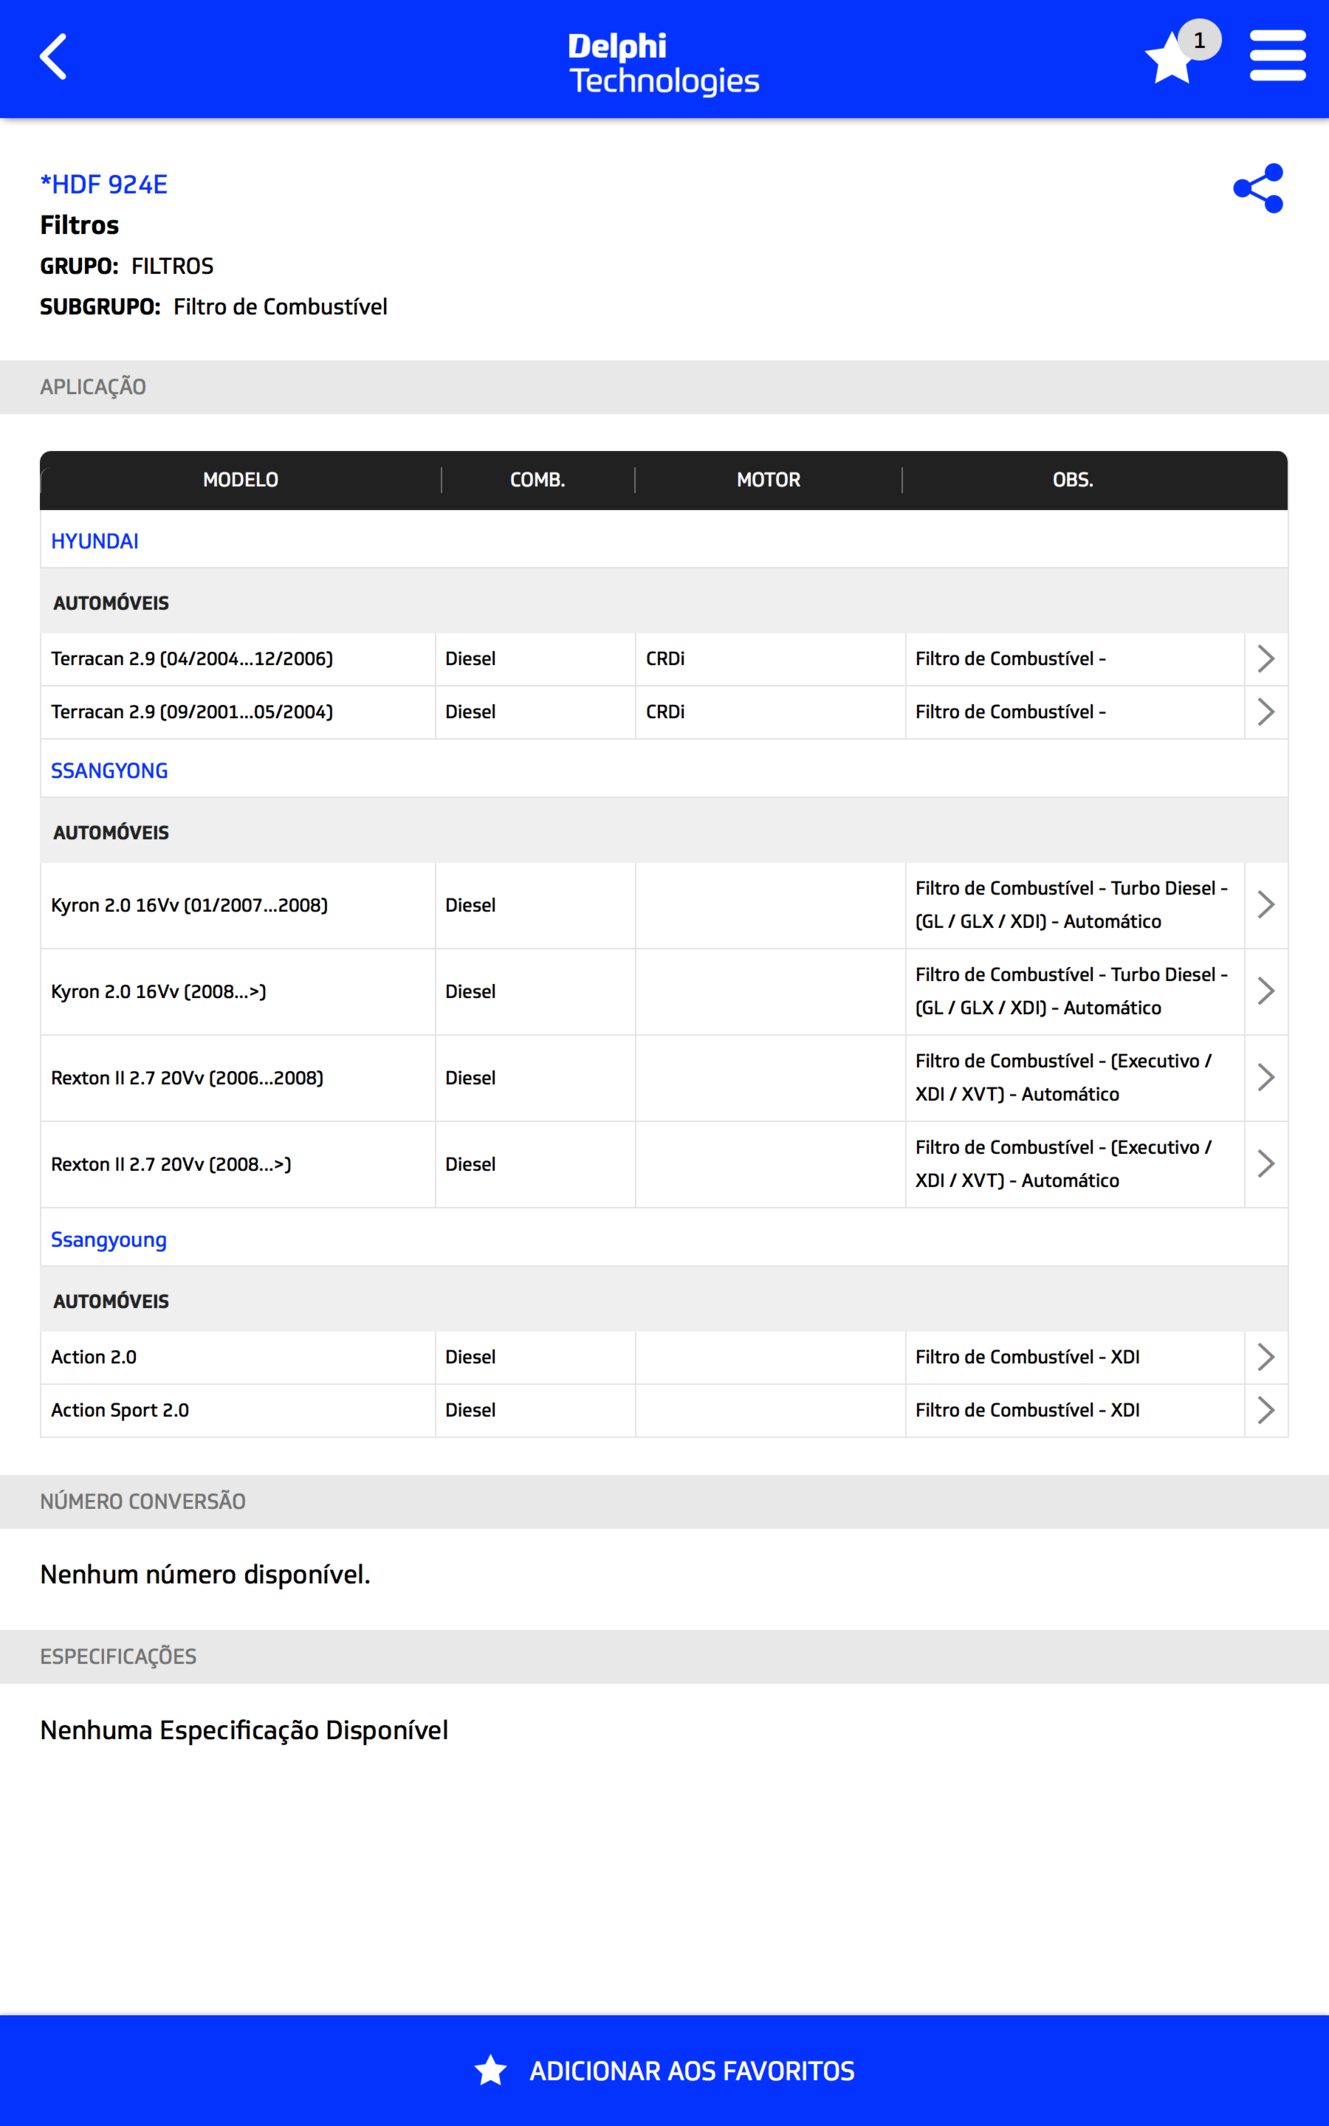
Task: Expand Rexton II 2.7 20Vv (2006...2008) chevron
Action: 1265,1078
